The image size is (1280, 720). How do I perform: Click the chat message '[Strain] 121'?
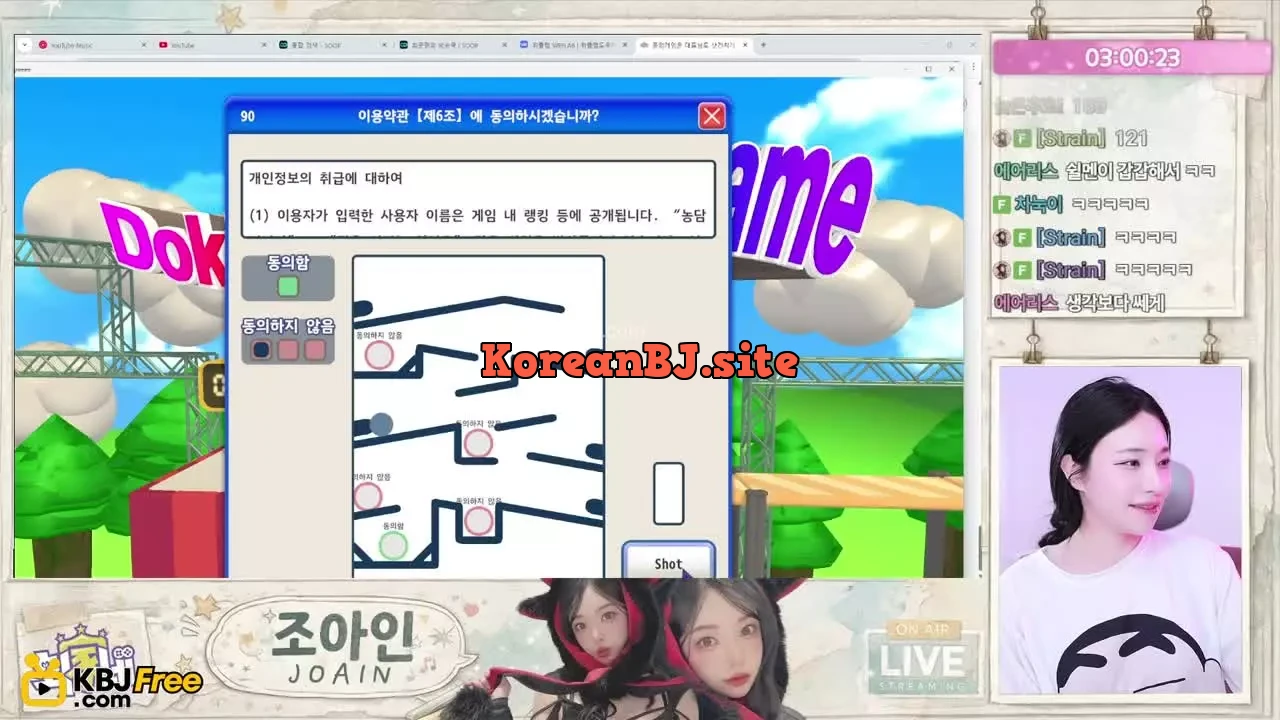click(x=1071, y=139)
